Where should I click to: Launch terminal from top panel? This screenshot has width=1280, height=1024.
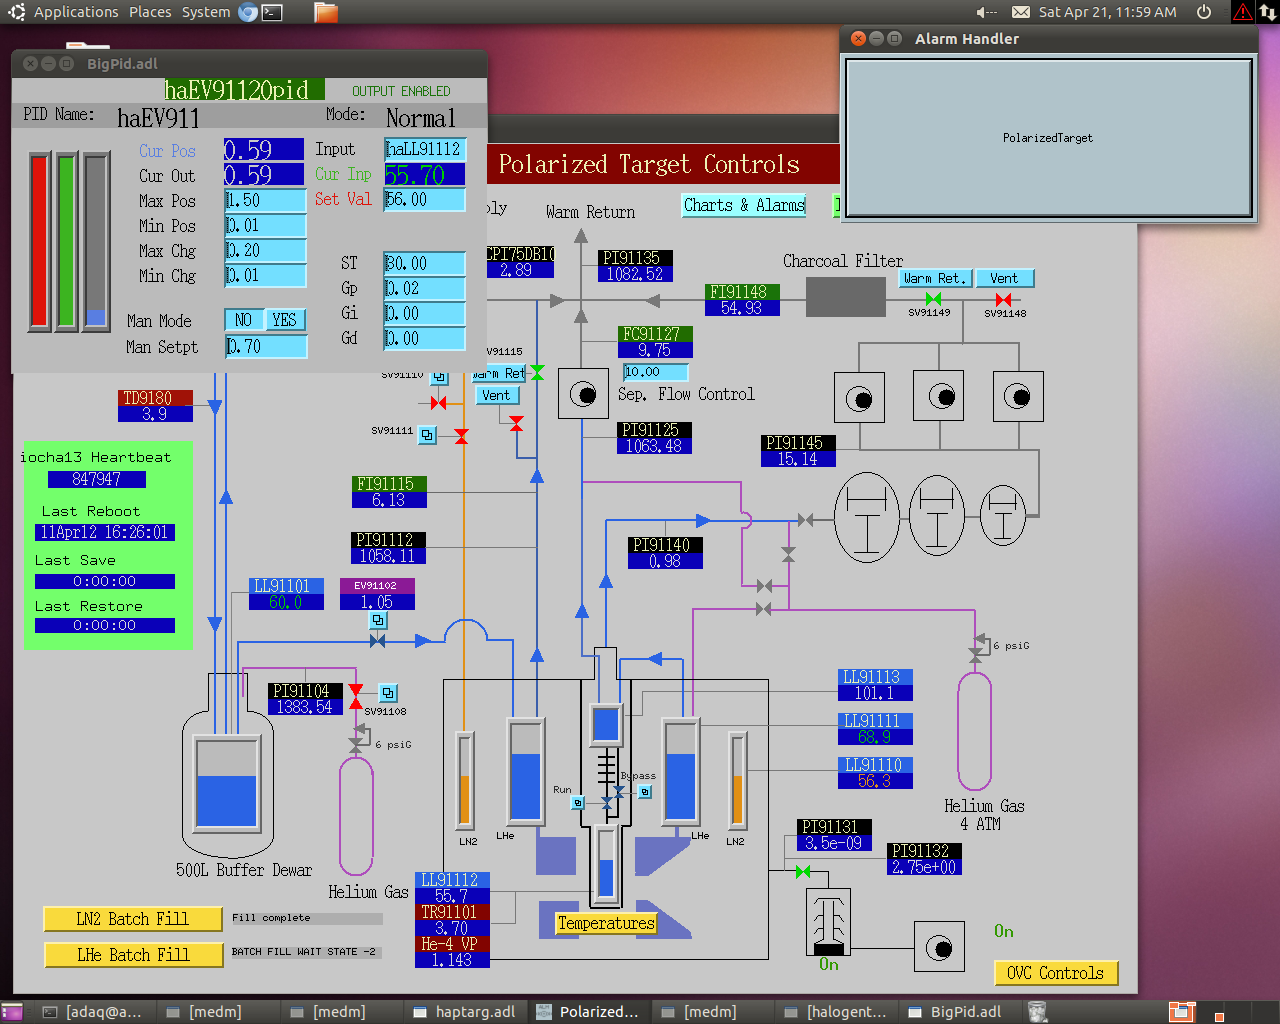[272, 12]
